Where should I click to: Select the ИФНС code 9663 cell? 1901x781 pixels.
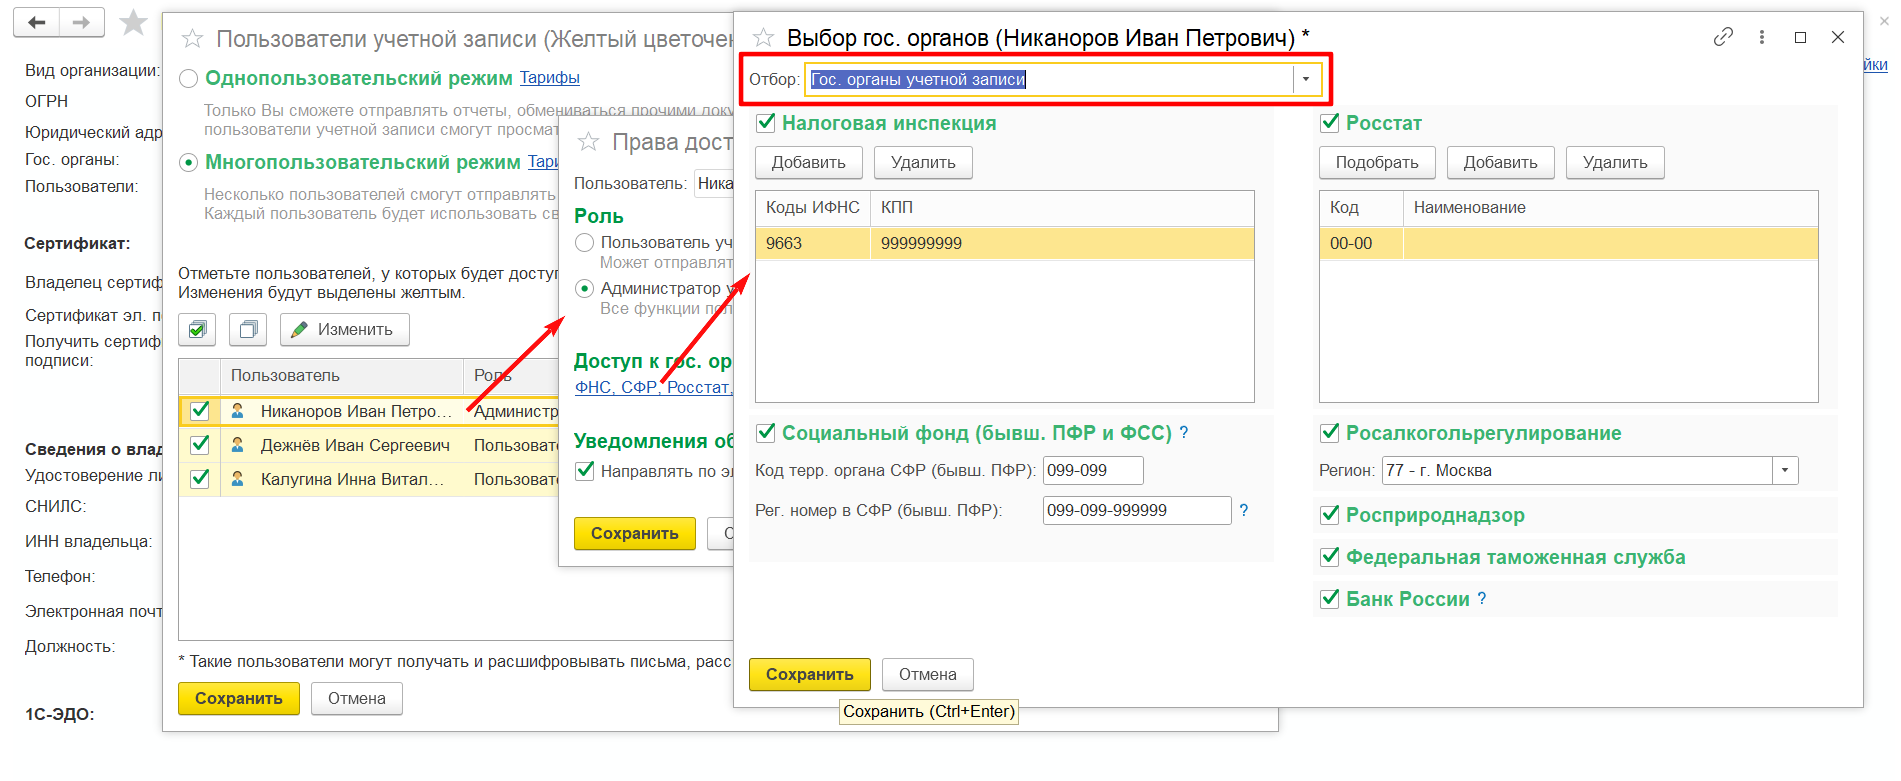point(813,243)
